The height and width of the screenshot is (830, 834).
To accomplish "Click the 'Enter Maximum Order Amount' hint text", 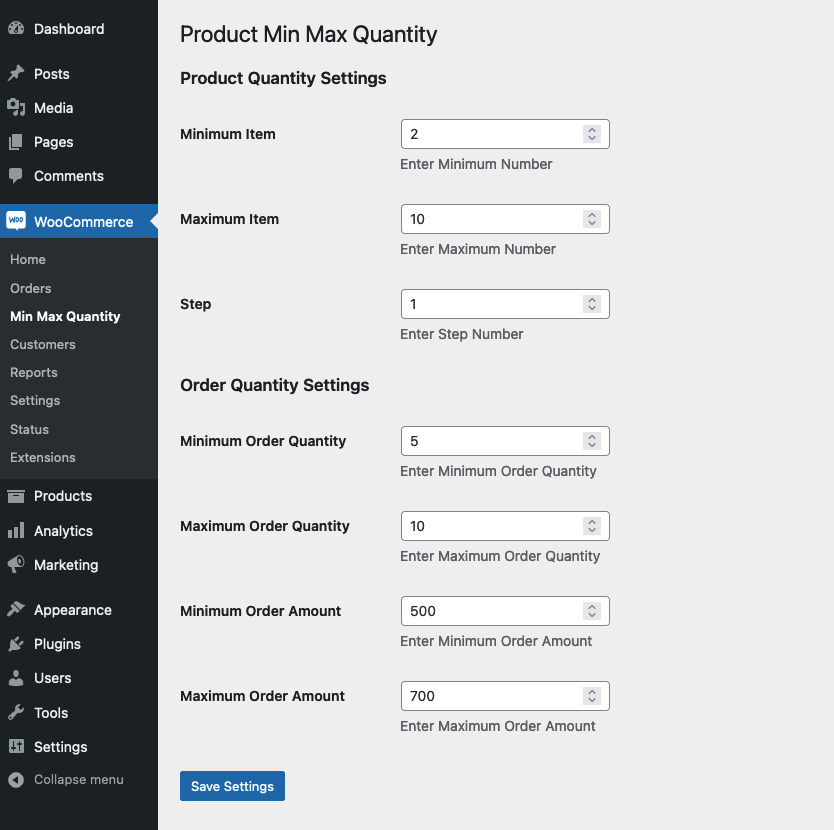I will click(x=498, y=726).
